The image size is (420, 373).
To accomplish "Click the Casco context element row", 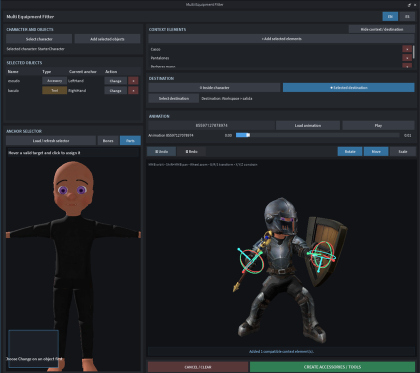I will [275, 49].
